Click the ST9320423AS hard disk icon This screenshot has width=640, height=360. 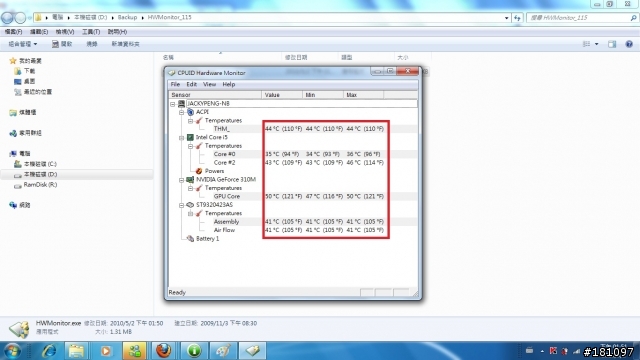coord(190,205)
